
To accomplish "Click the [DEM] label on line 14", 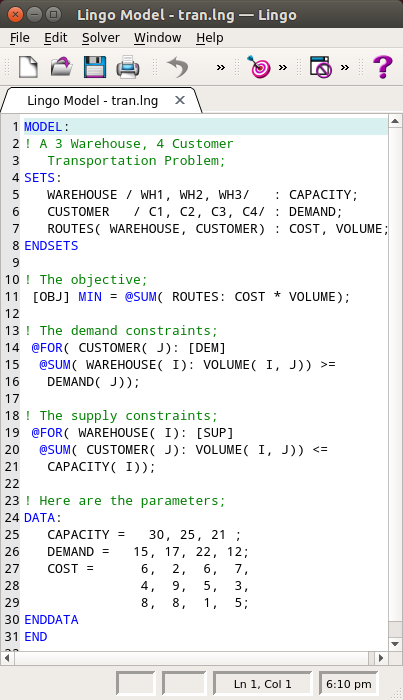I will 207,347.
